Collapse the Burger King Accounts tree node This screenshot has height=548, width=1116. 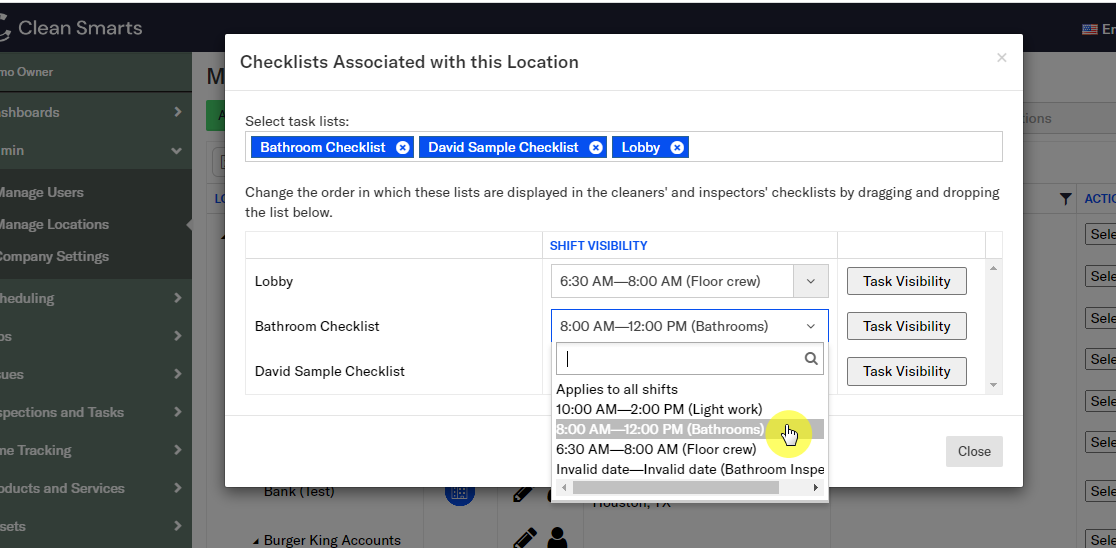(x=255, y=540)
